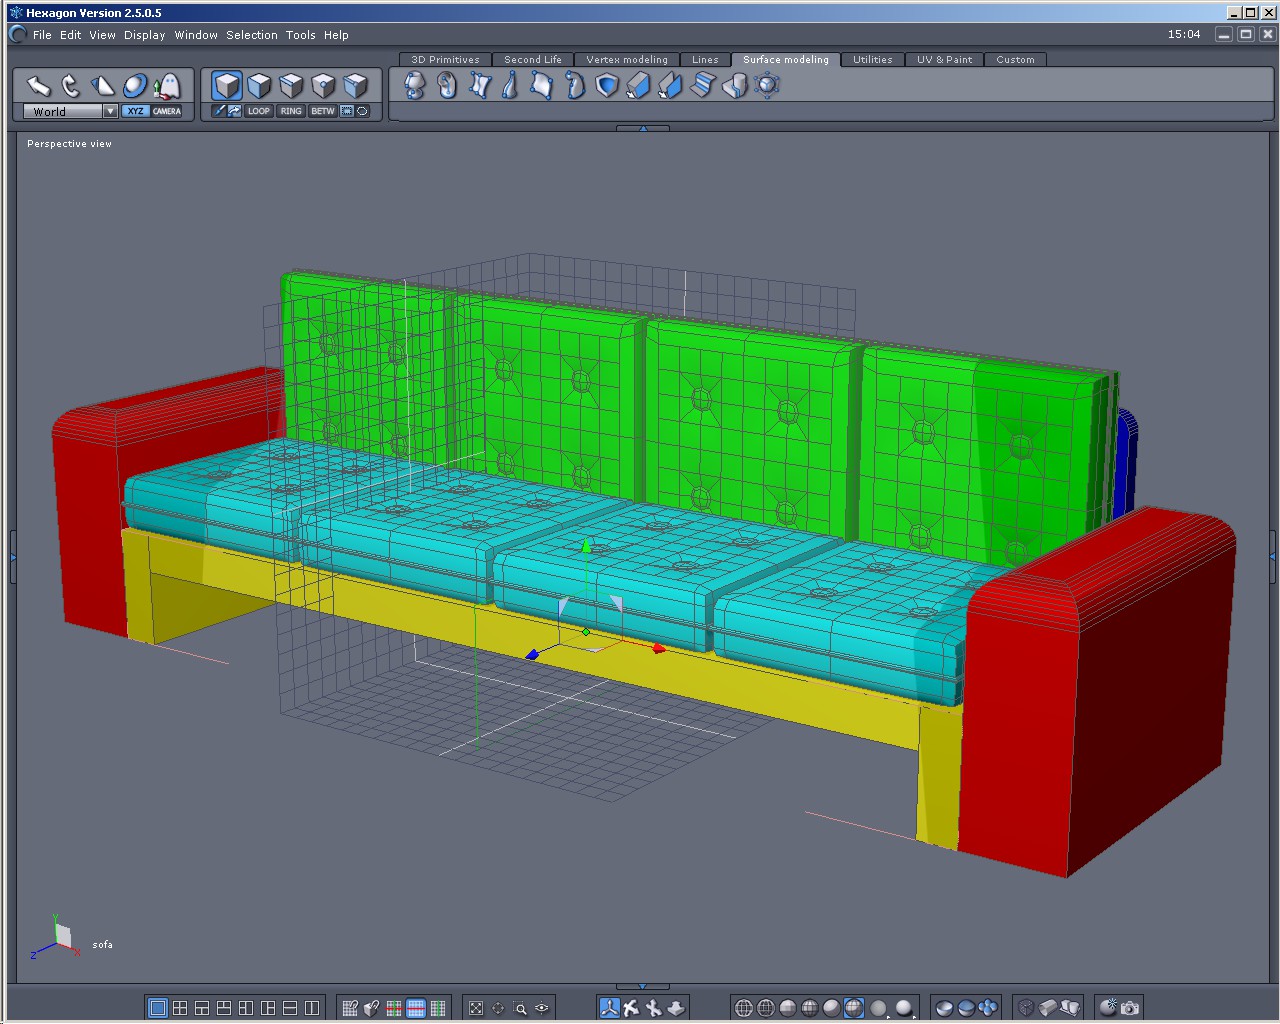Click the LOOP selection button
Viewport: 1280px width, 1024px height.
click(x=259, y=111)
